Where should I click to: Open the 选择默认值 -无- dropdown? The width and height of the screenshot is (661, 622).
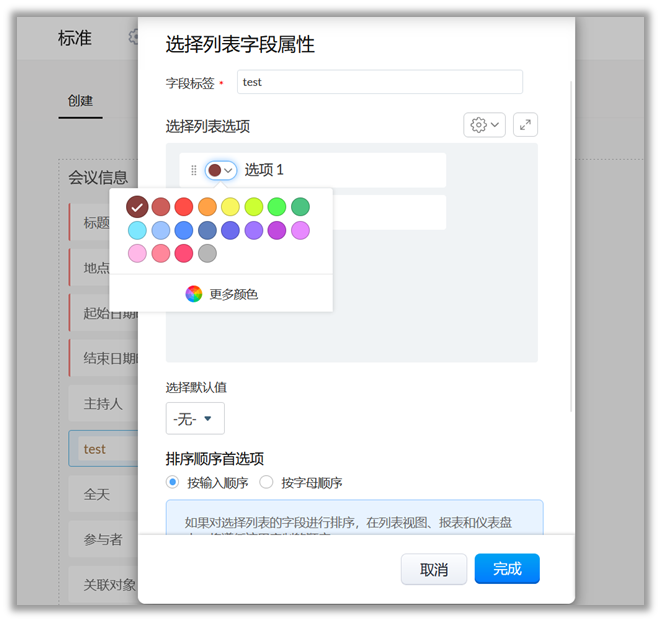click(195, 419)
